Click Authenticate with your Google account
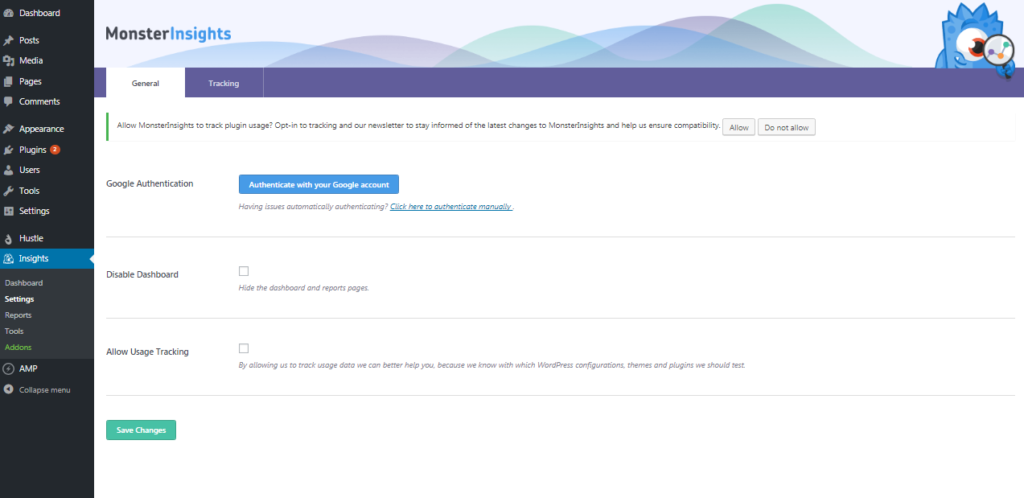Screen dimensions: 1024x498 pyautogui.click(x=319, y=185)
